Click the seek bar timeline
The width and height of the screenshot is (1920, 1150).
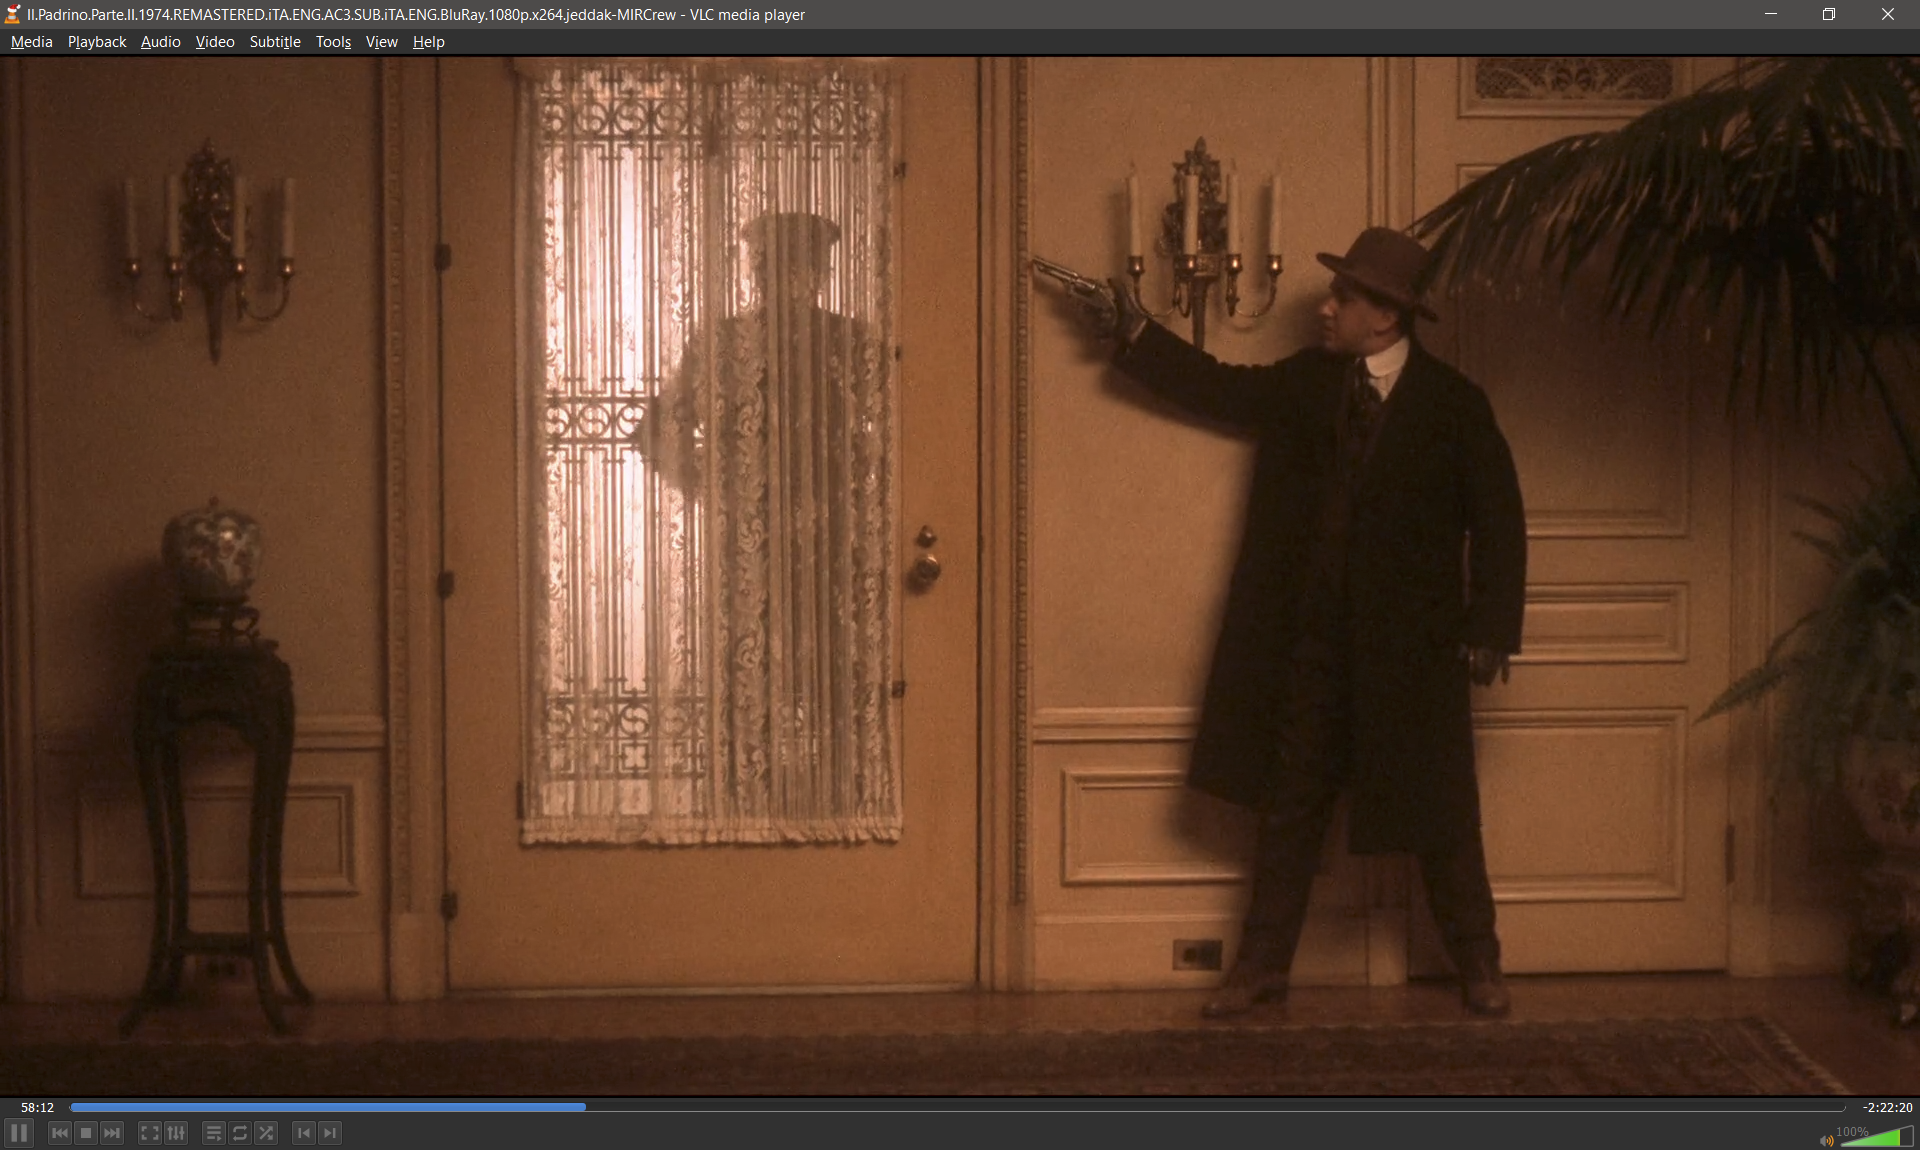[957, 1107]
